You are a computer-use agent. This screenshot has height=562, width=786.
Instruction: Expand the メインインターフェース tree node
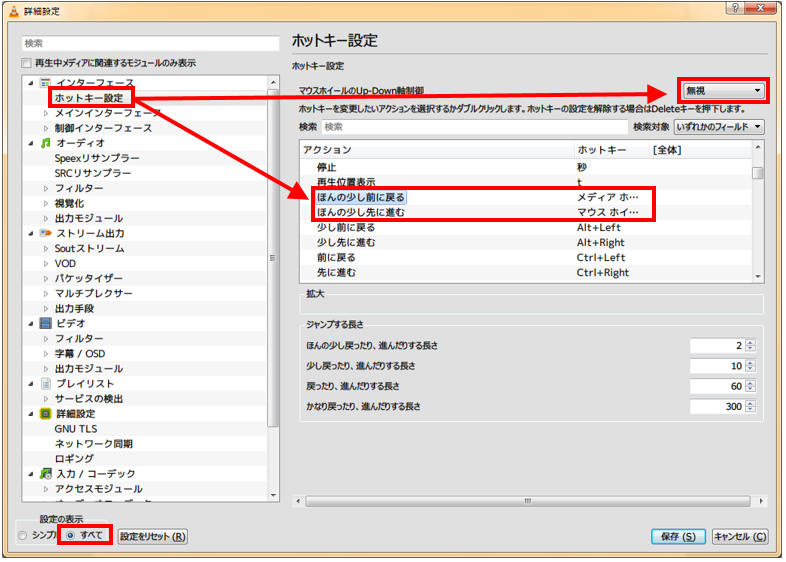click(x=46, y=113)
